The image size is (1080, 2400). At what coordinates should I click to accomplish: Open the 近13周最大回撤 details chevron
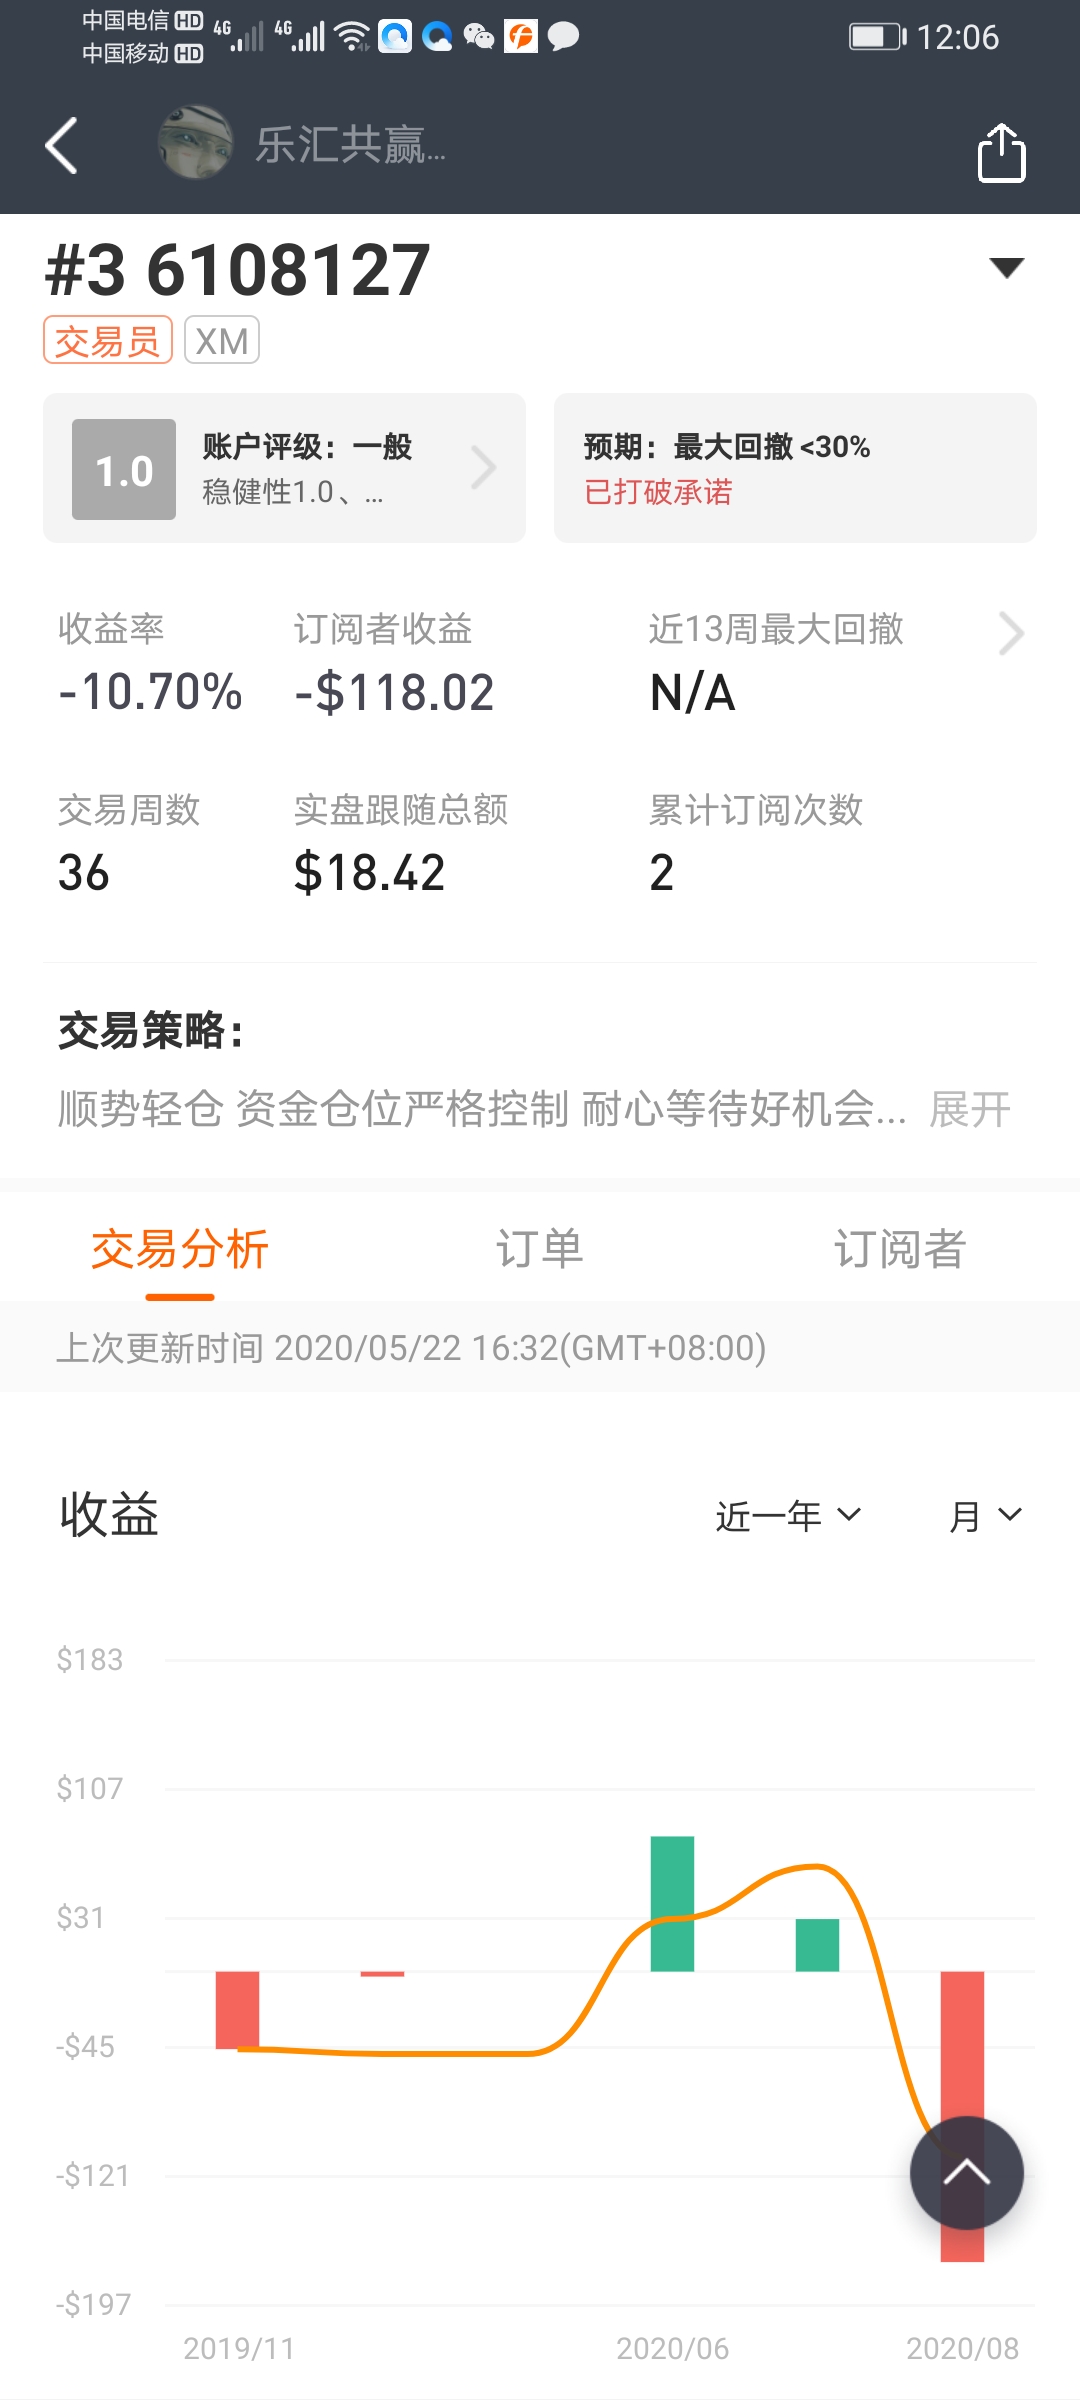click(x=1011, y=633)
